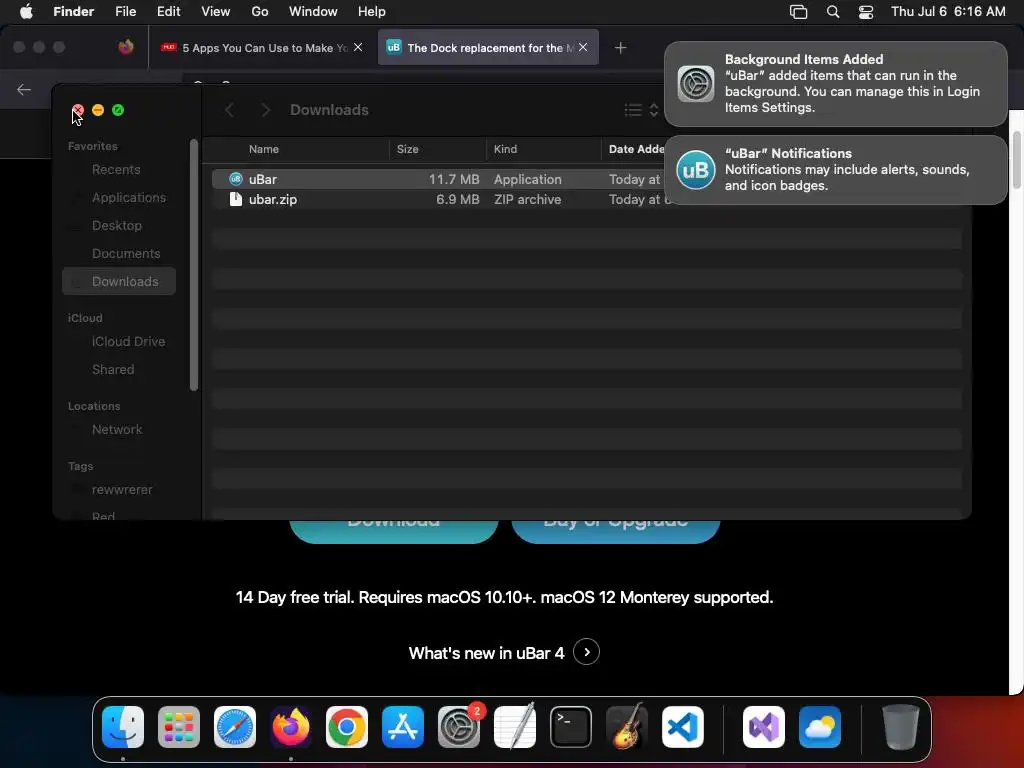Open Visual Studio purple icon in Dock
Viewport: 1024px width, 768px height.
click(x=764, y=727)
